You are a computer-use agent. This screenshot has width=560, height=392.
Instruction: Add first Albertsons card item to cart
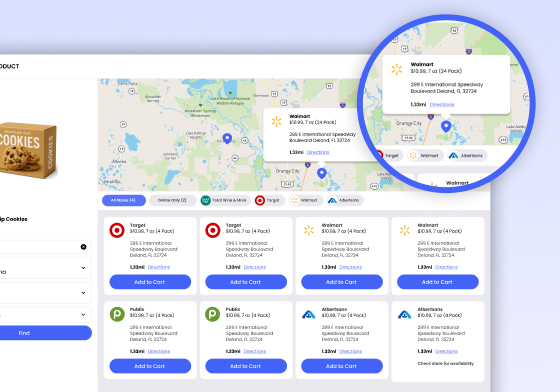pyautogui.click(x=342, y=366)
